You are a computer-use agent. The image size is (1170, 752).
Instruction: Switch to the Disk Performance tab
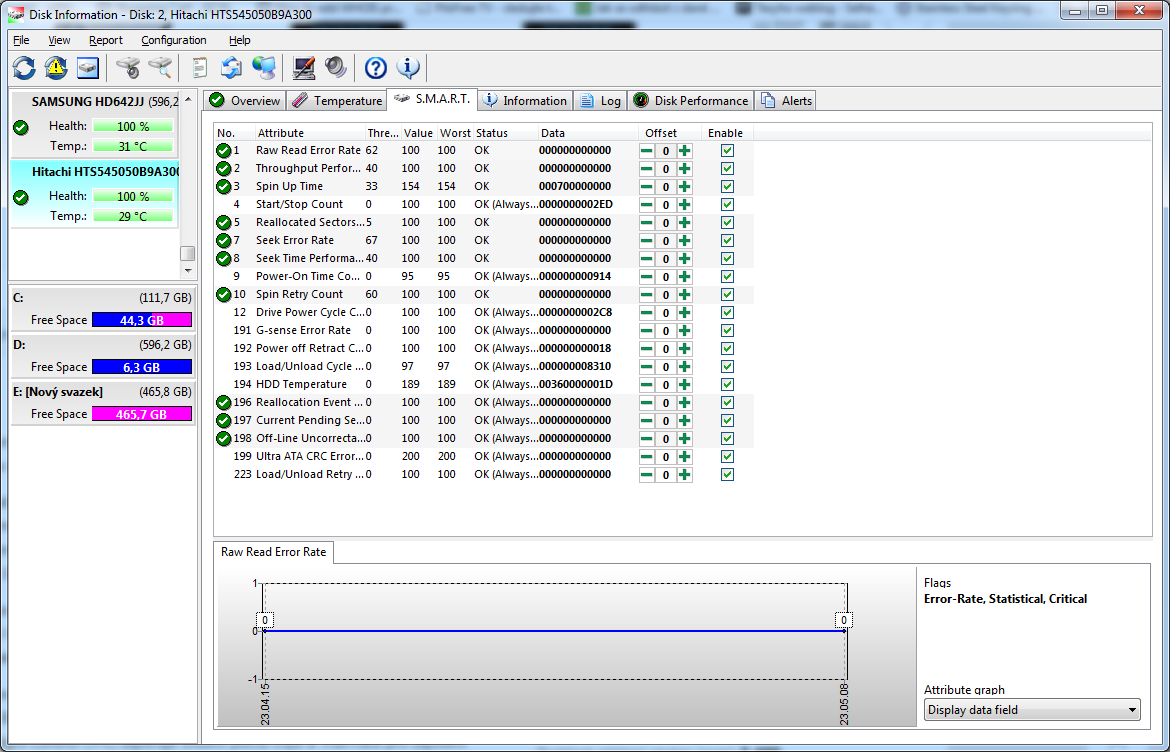[690, 101]
